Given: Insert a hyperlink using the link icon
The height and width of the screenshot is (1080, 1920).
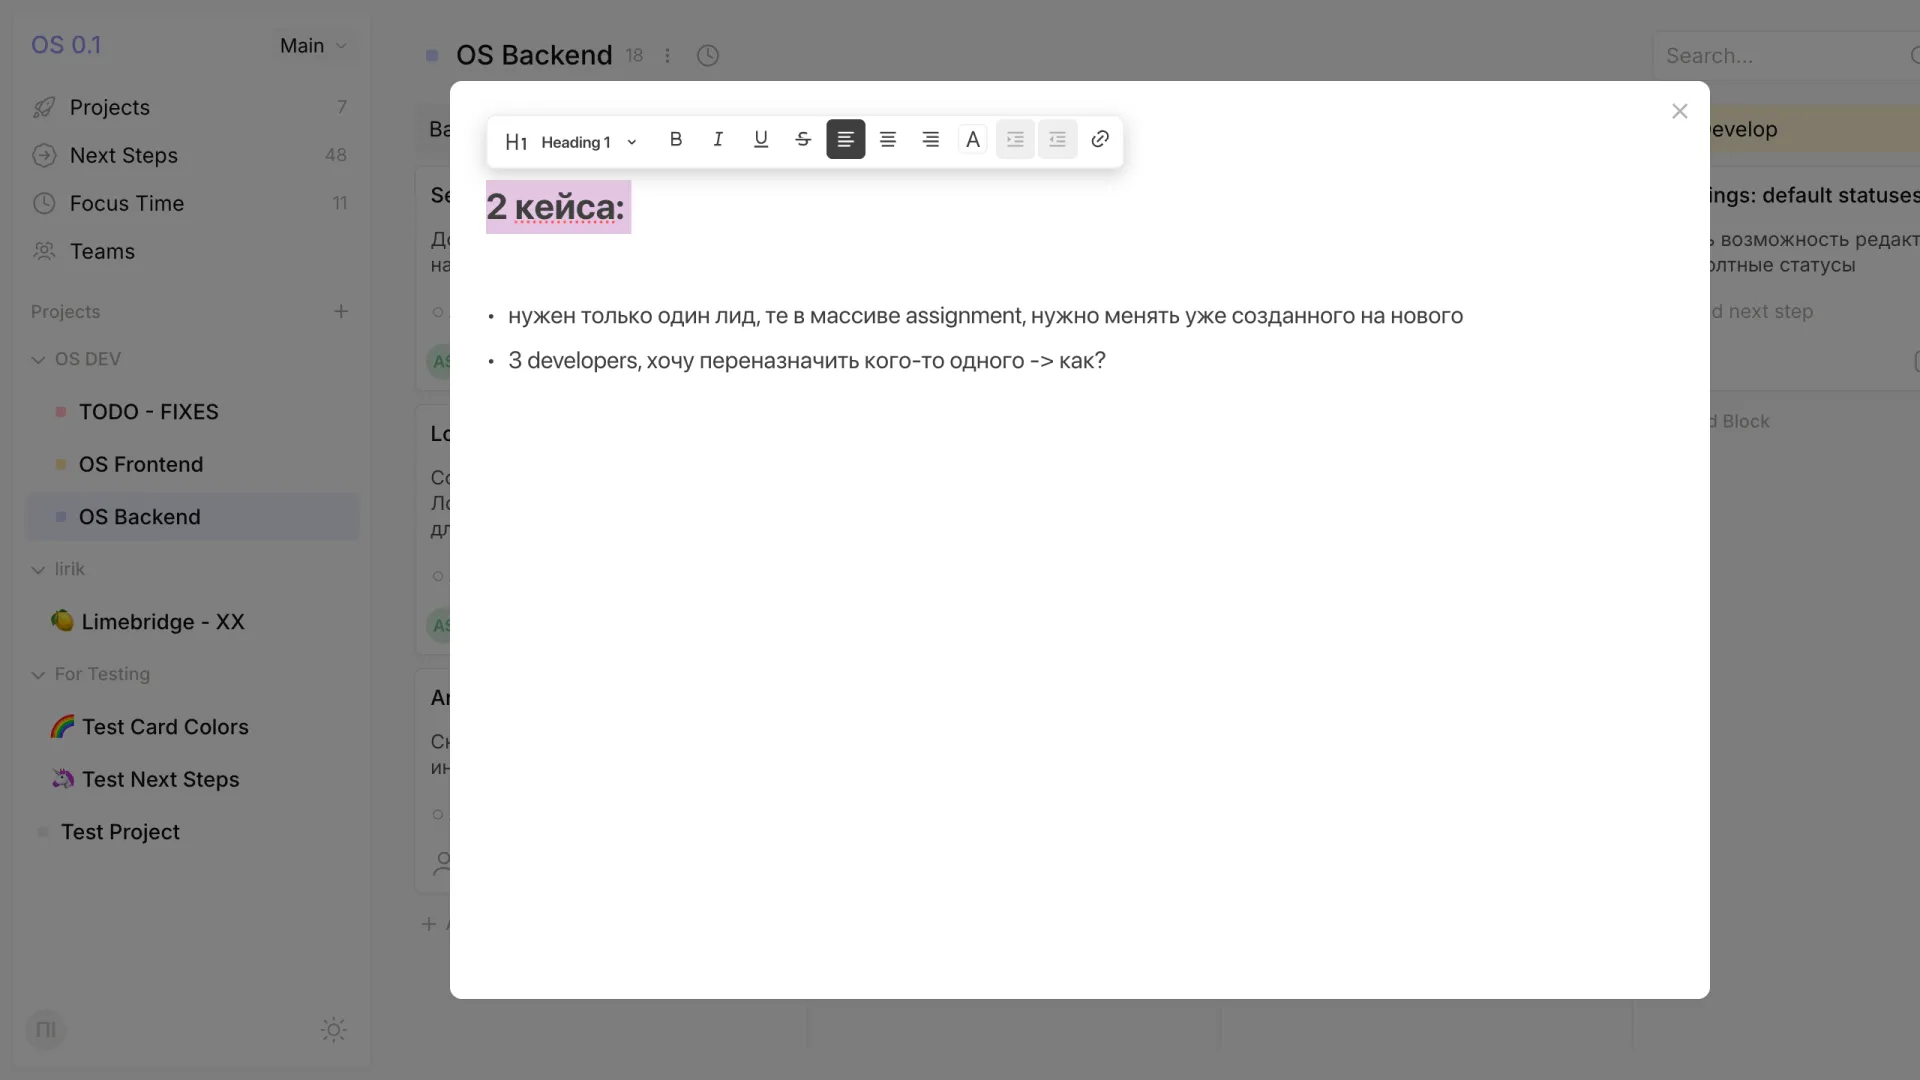Looking at the screenshot, I should [x=1100, y=139].
